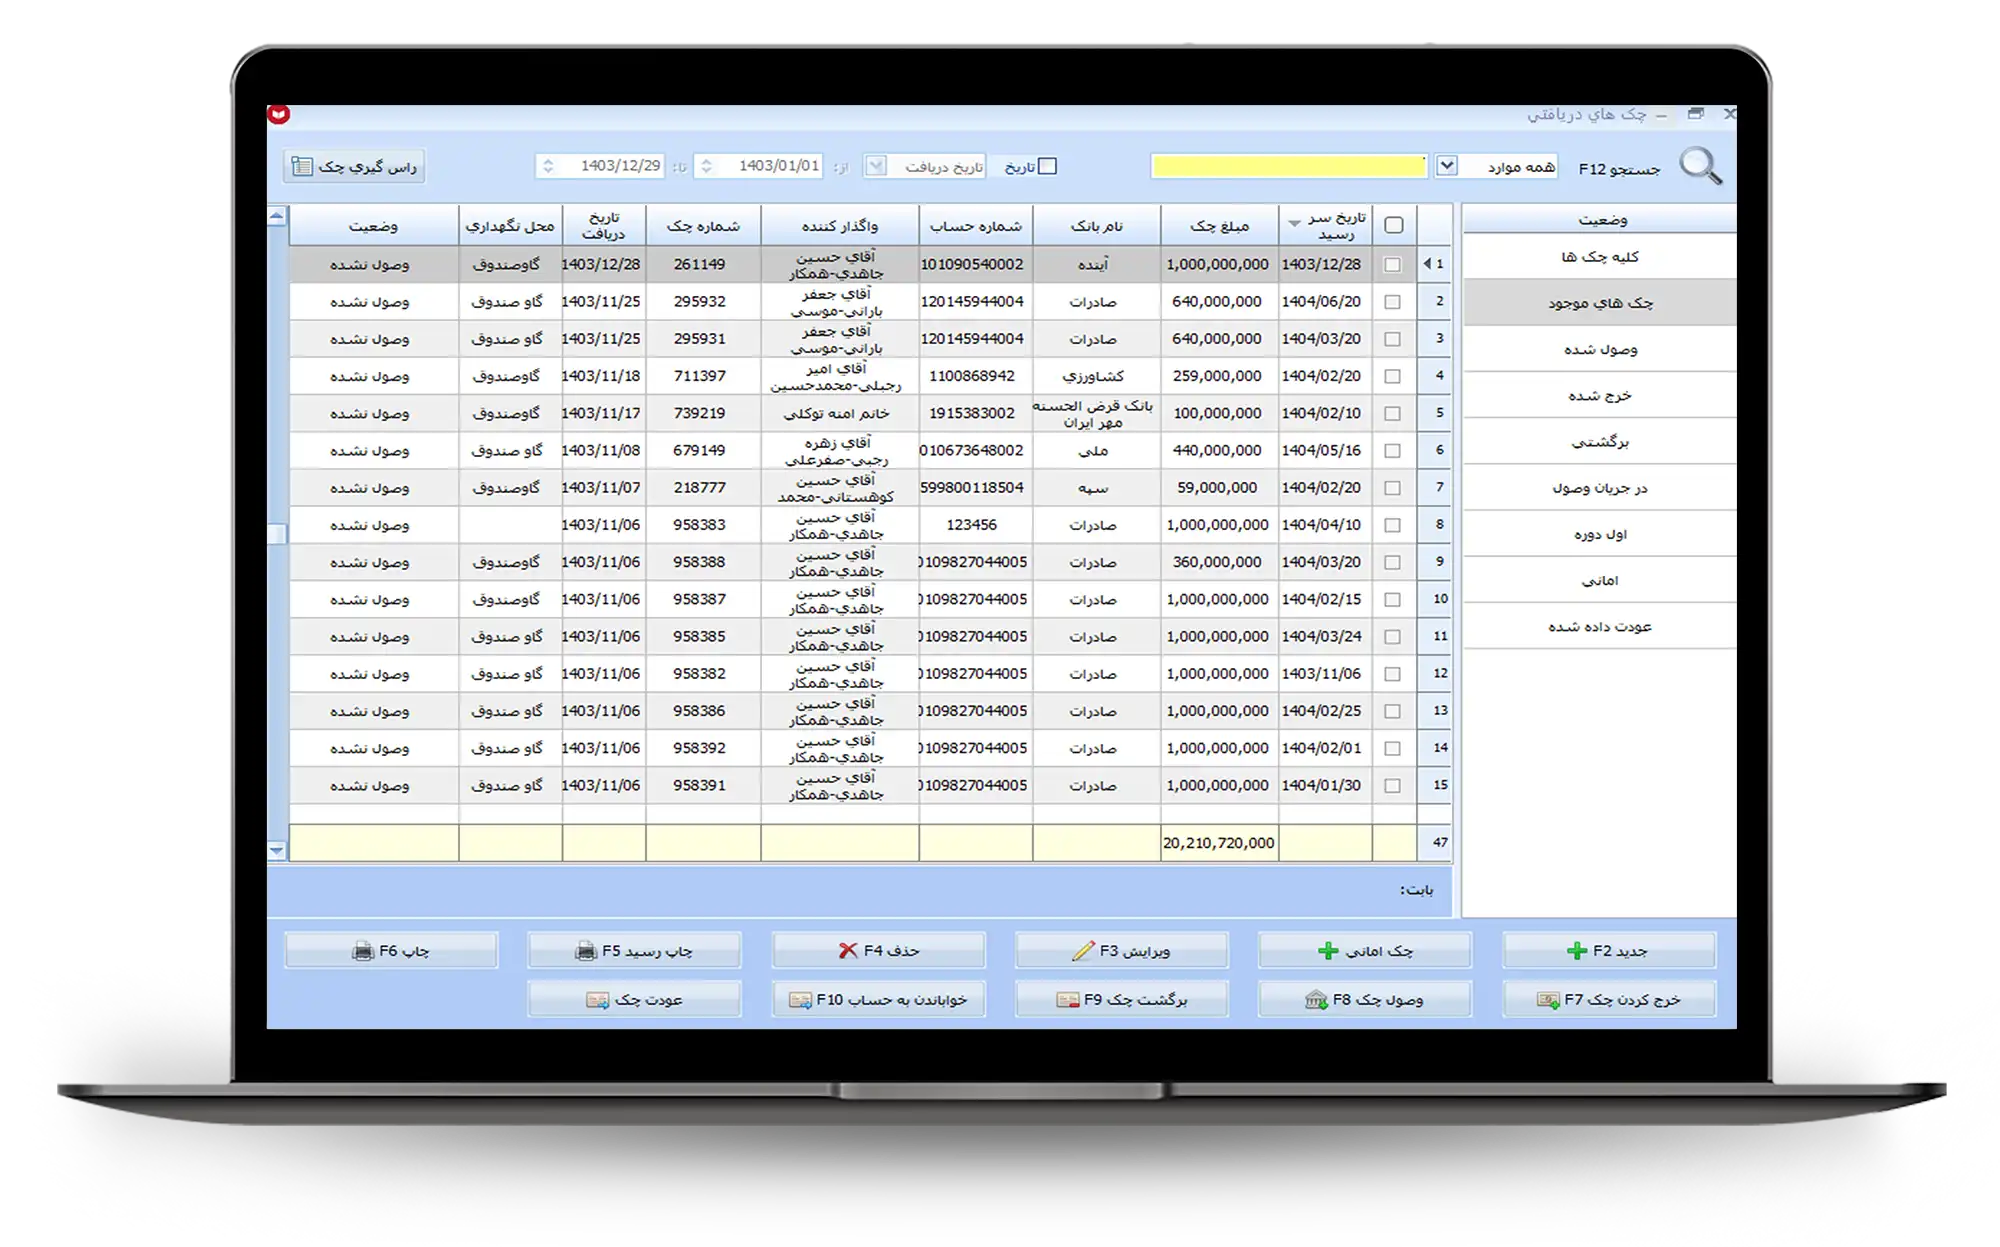Click the printer icon on چاپ F6
The image size is (2000, 1247).
(x=363, y=951)
